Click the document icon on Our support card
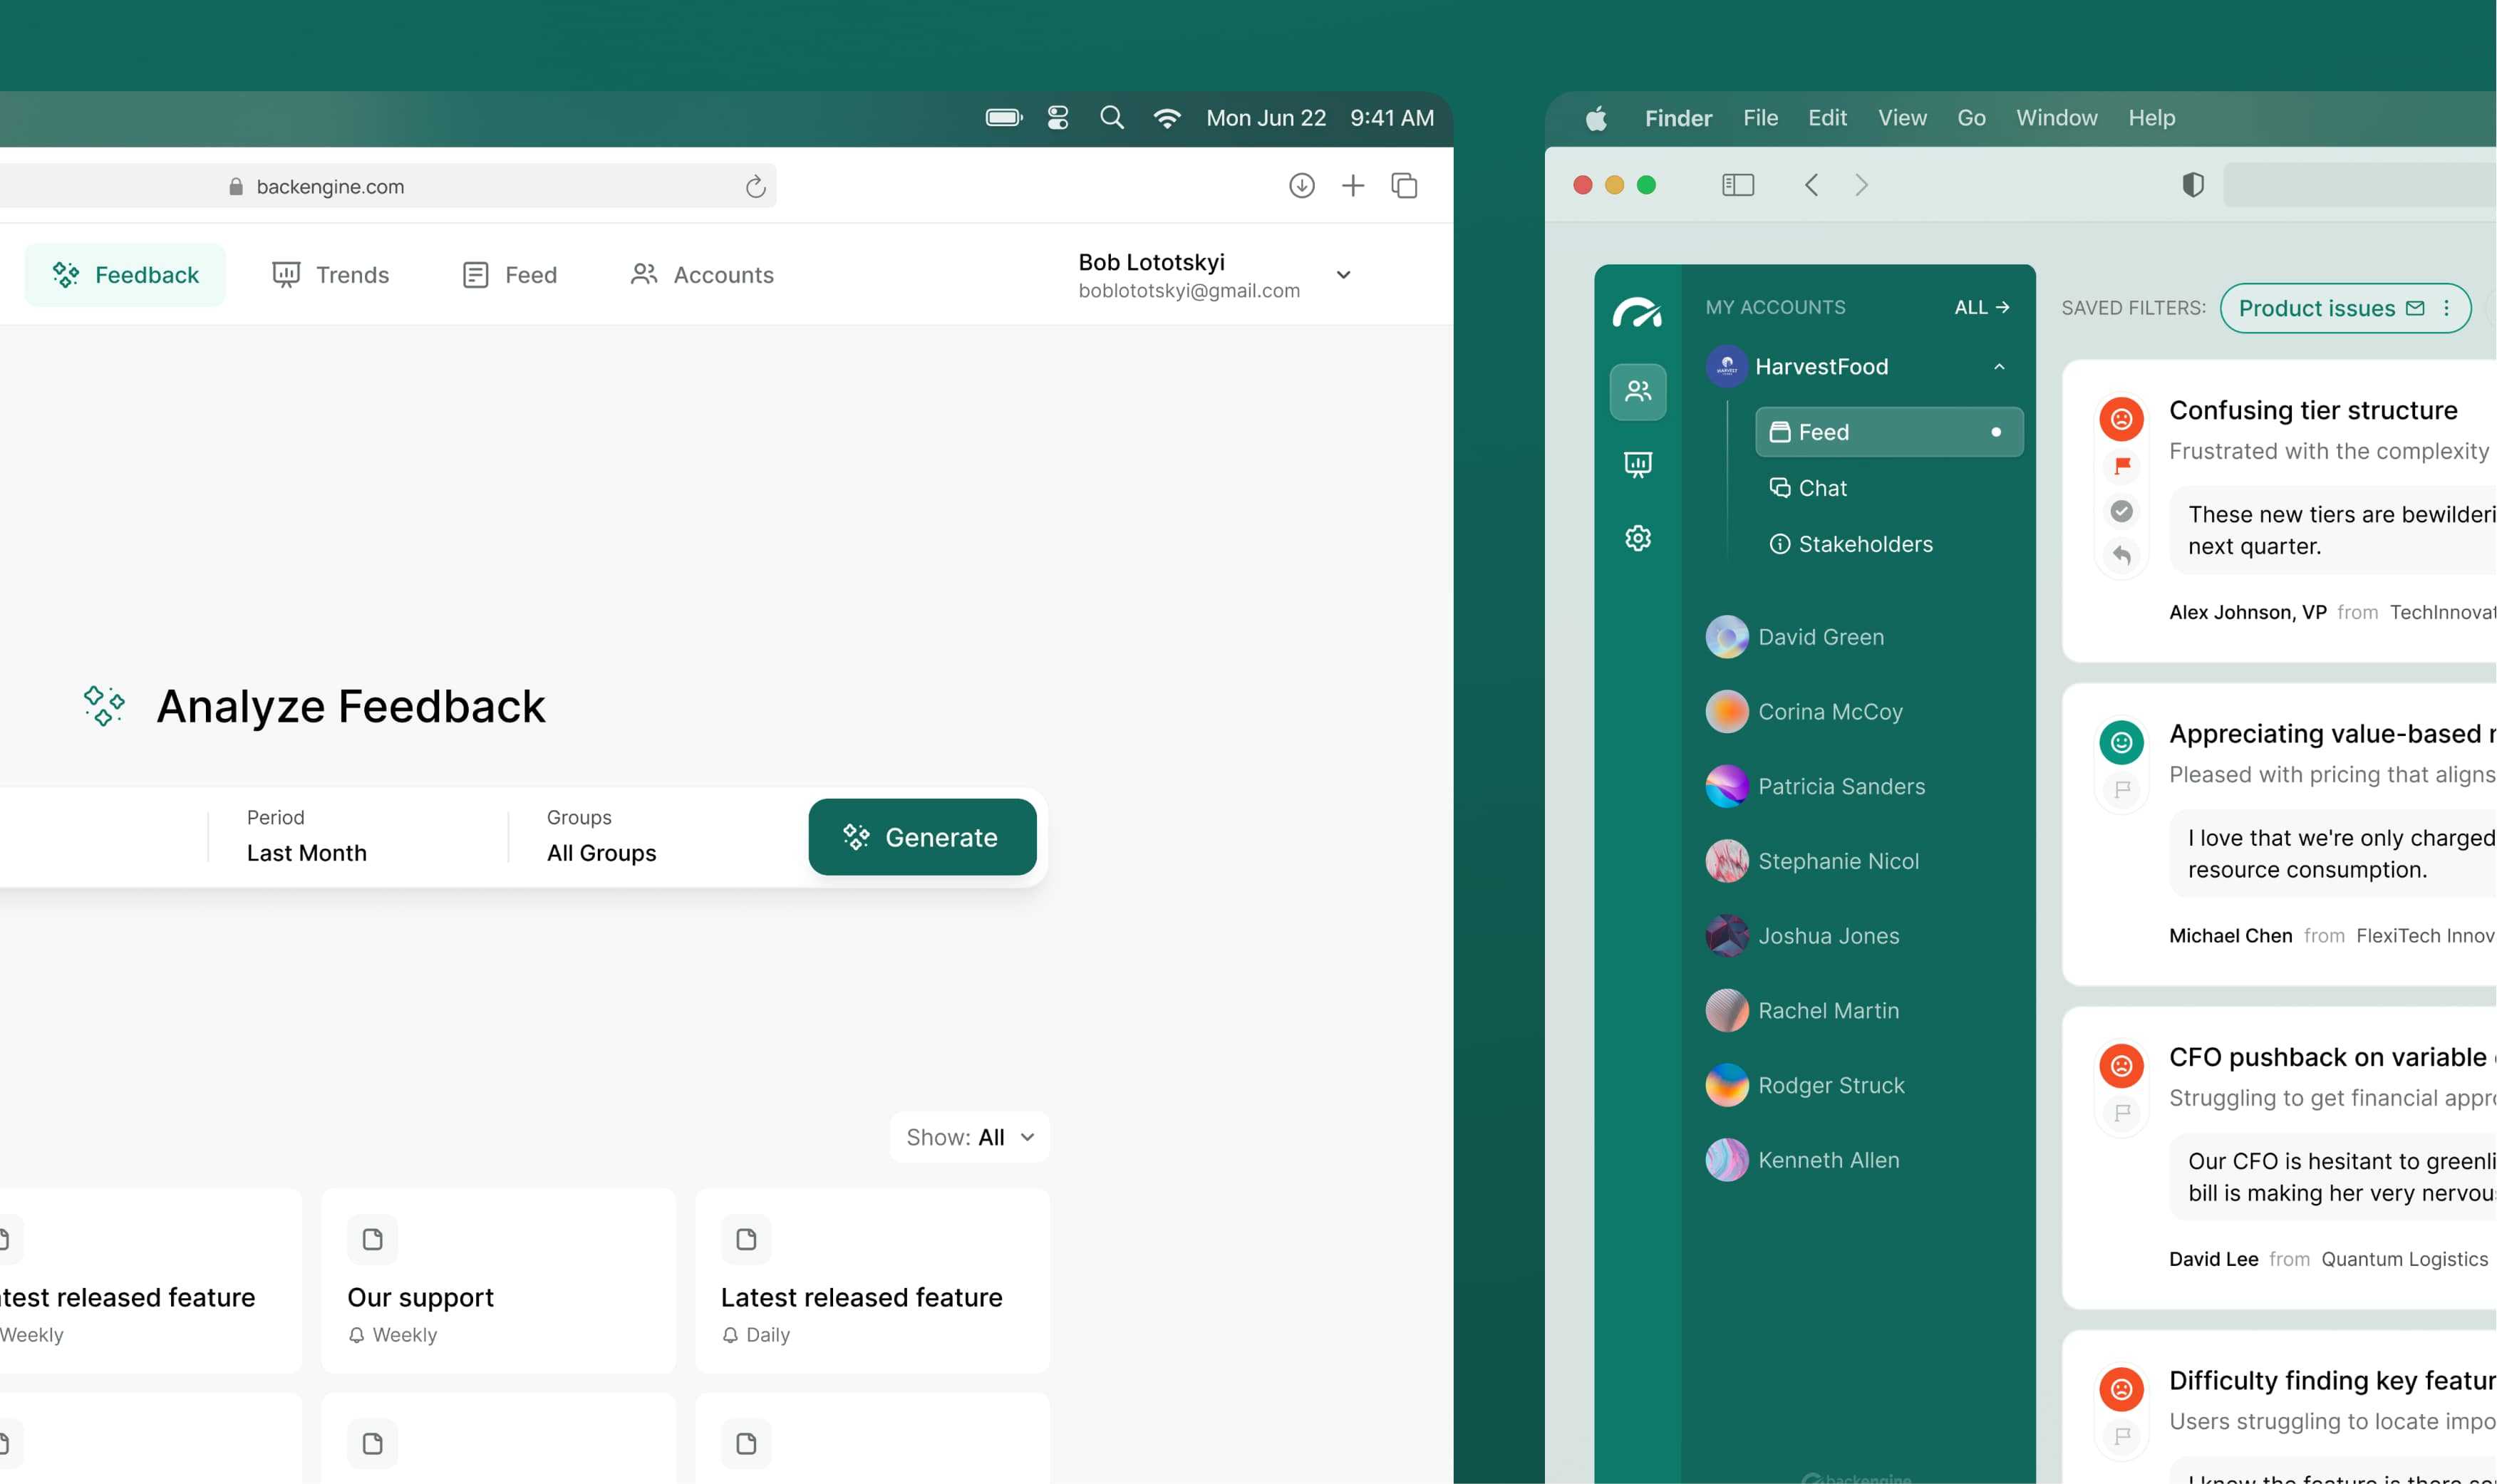 click(372, 1239)
